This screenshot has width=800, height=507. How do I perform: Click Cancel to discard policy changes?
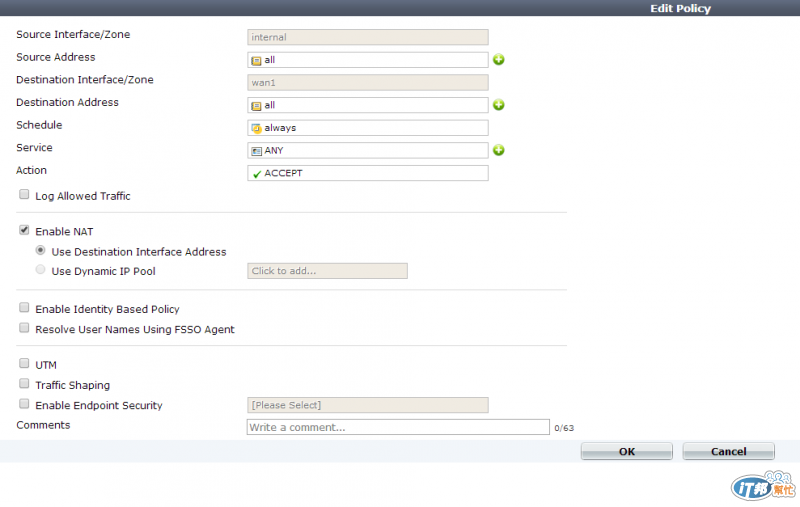729,451
